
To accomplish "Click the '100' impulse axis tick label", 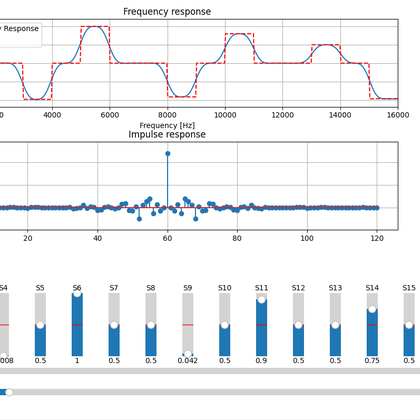I will [307, 238].
